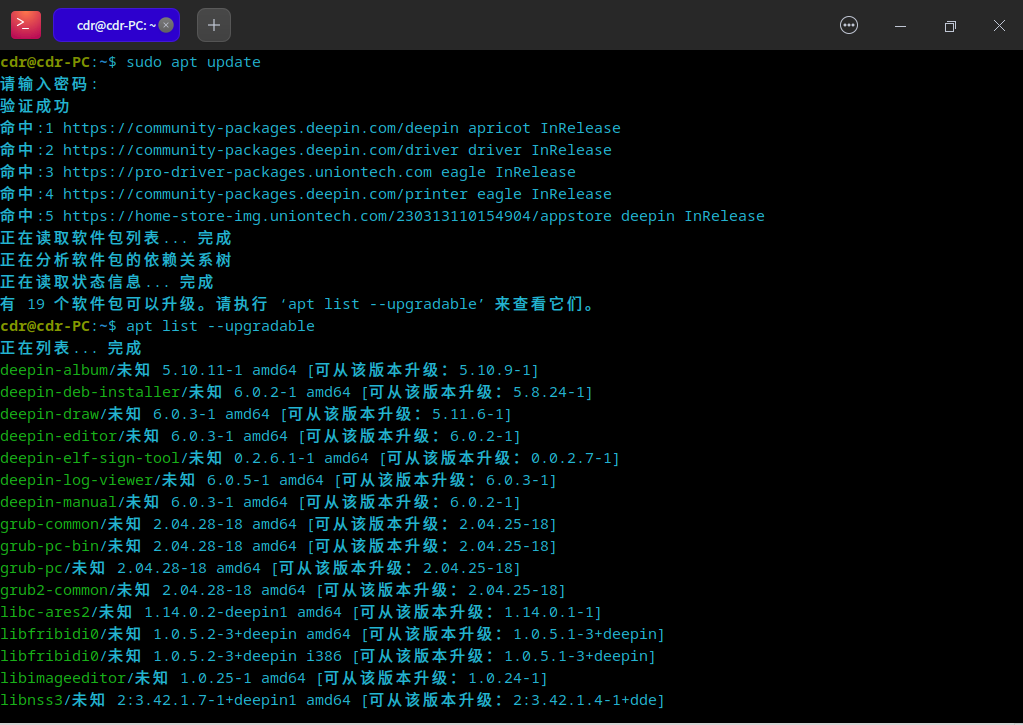Screen dimensions: 1023x725
Task: Click the deepin-draw package row
Action: pos(256,414)
